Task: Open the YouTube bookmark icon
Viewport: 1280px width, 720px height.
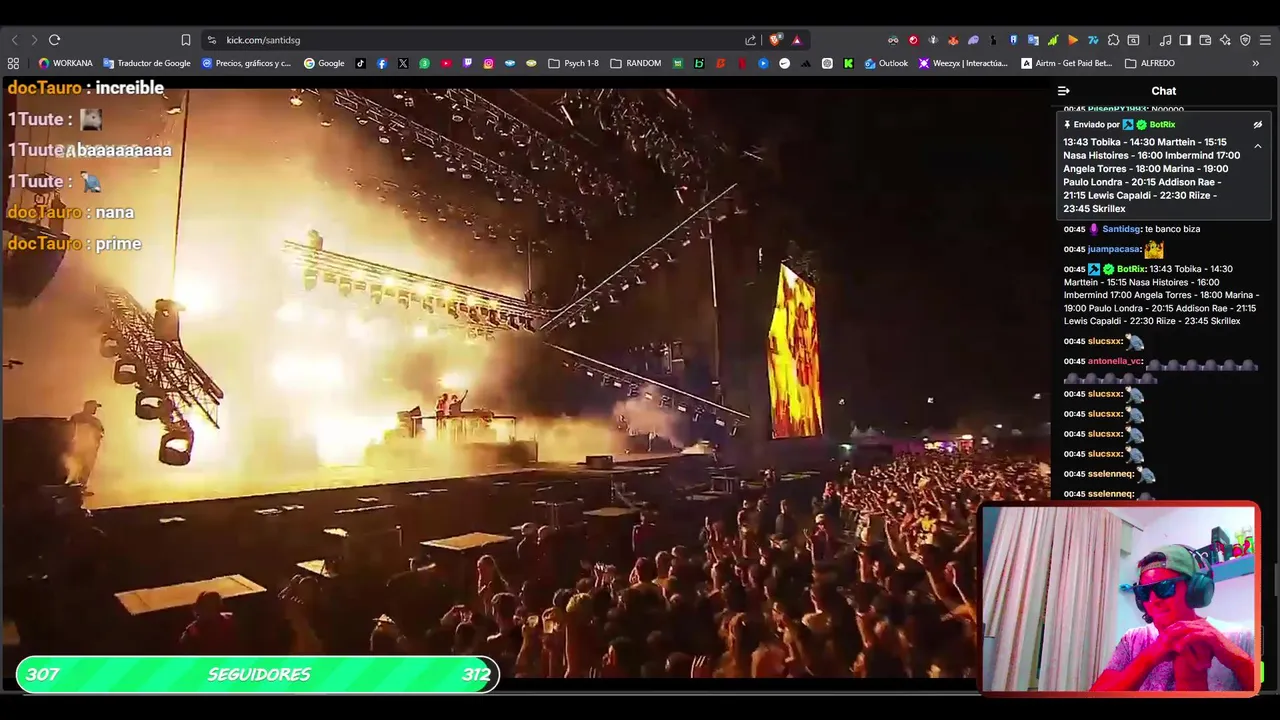Action: 446,63
